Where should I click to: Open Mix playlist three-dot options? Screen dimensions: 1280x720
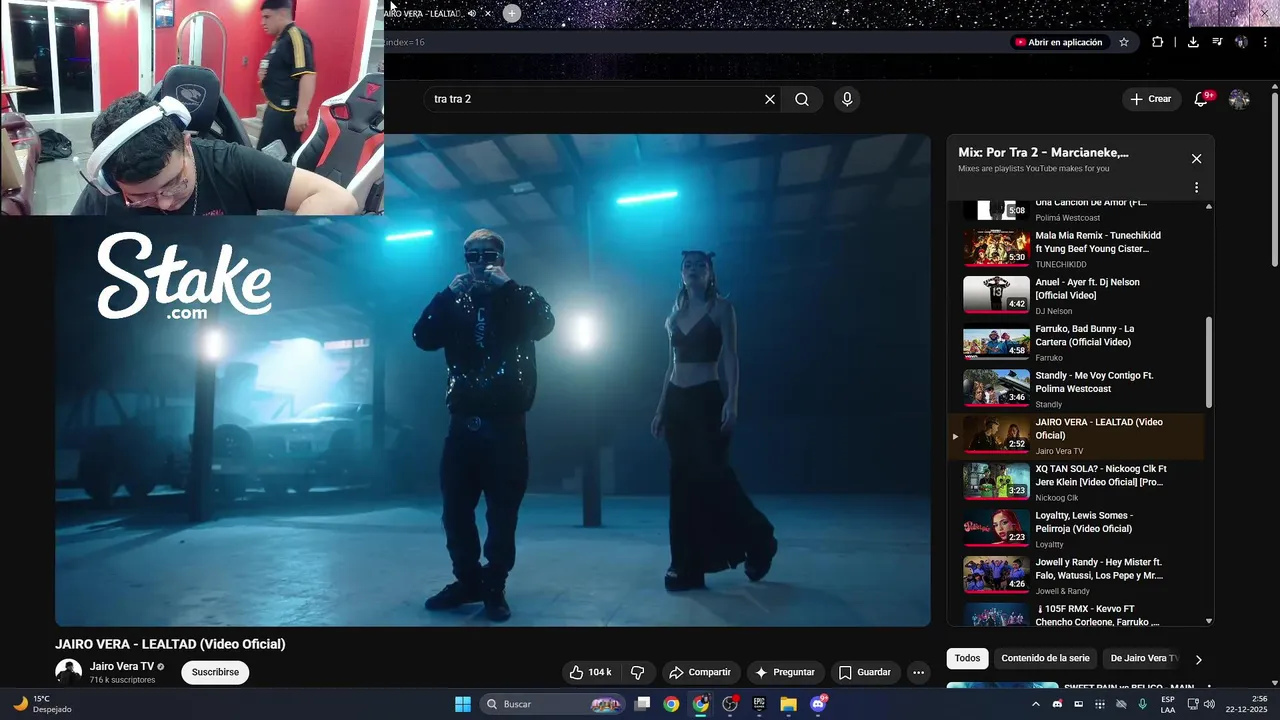(x=1196, y=187)
